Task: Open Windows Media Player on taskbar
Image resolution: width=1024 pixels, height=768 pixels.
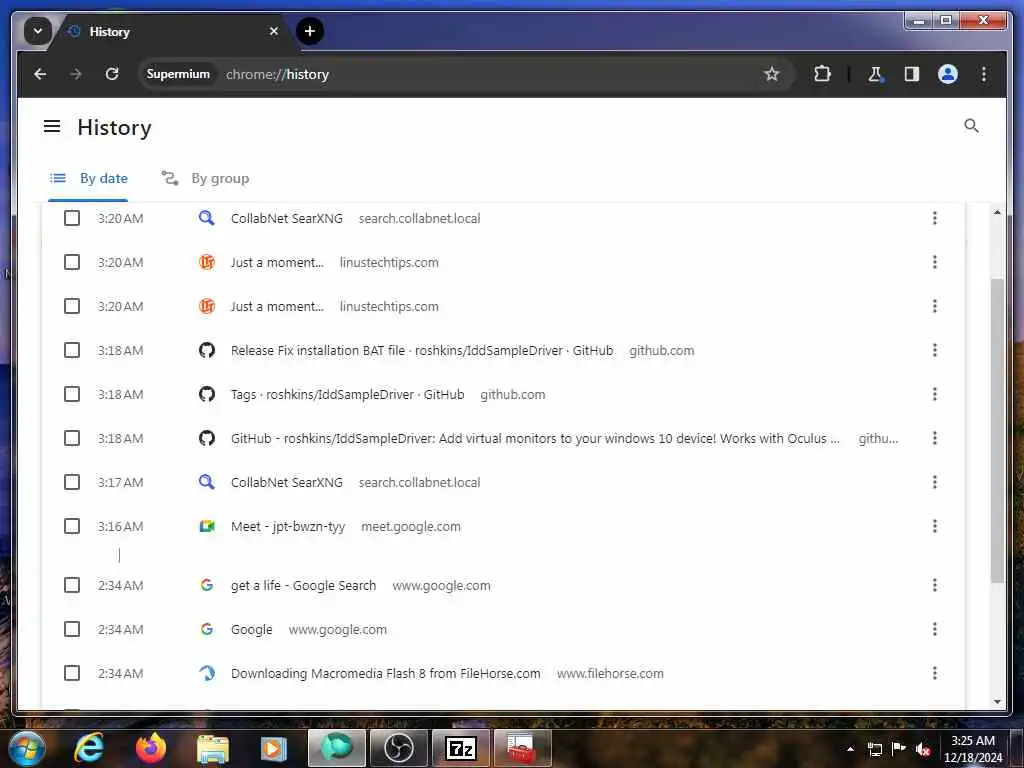Action: point(274,748)
